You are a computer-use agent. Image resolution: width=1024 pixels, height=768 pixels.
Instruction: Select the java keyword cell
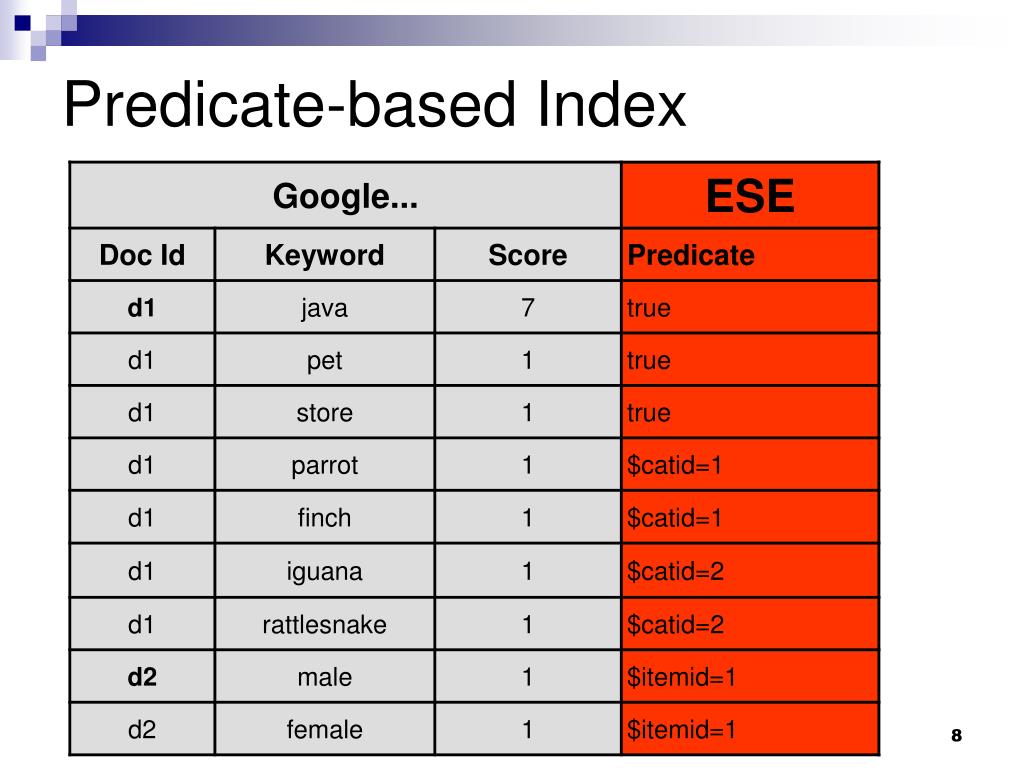(325, 308)
